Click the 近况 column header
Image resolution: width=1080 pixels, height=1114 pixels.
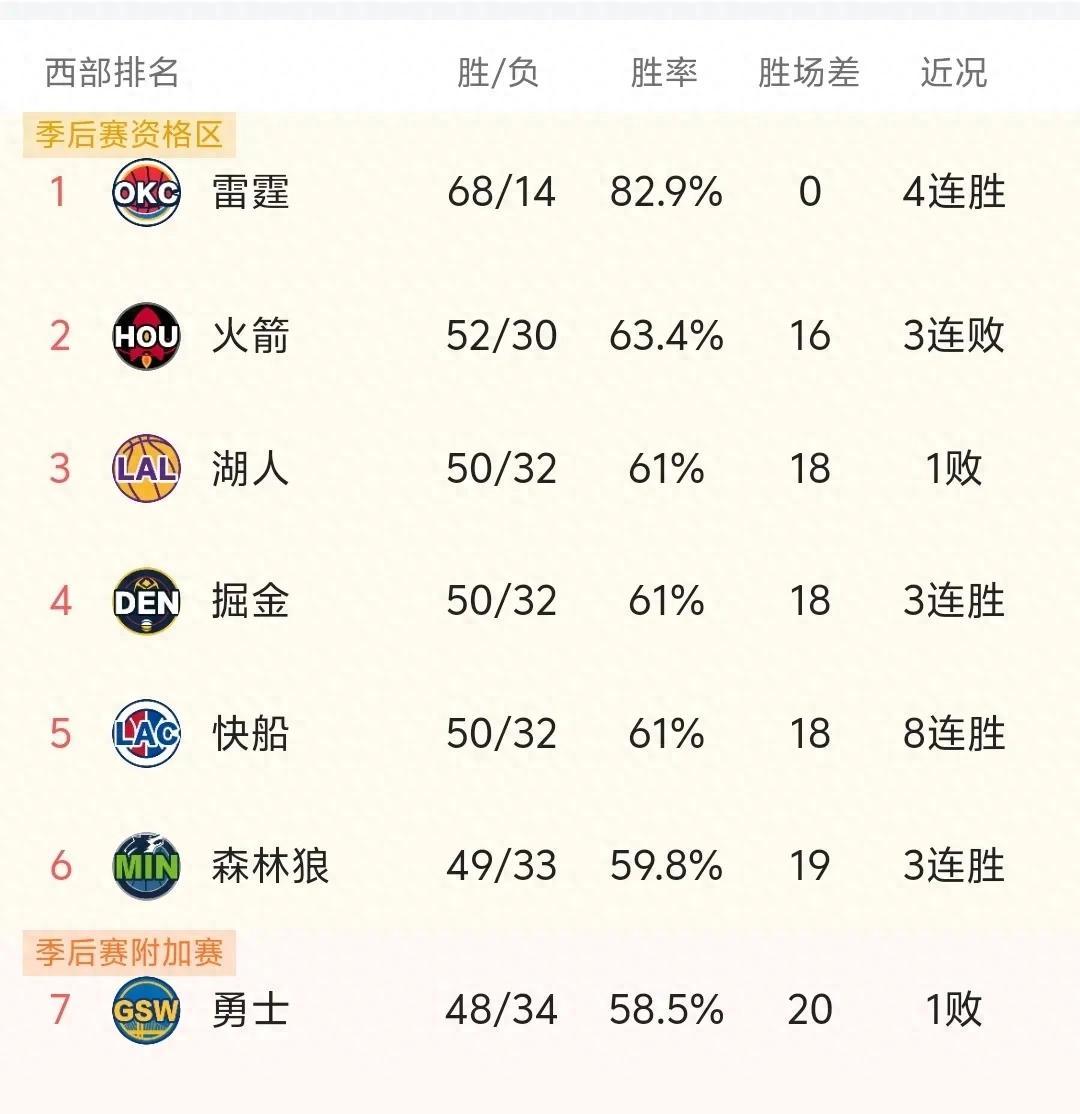(954, 72)
